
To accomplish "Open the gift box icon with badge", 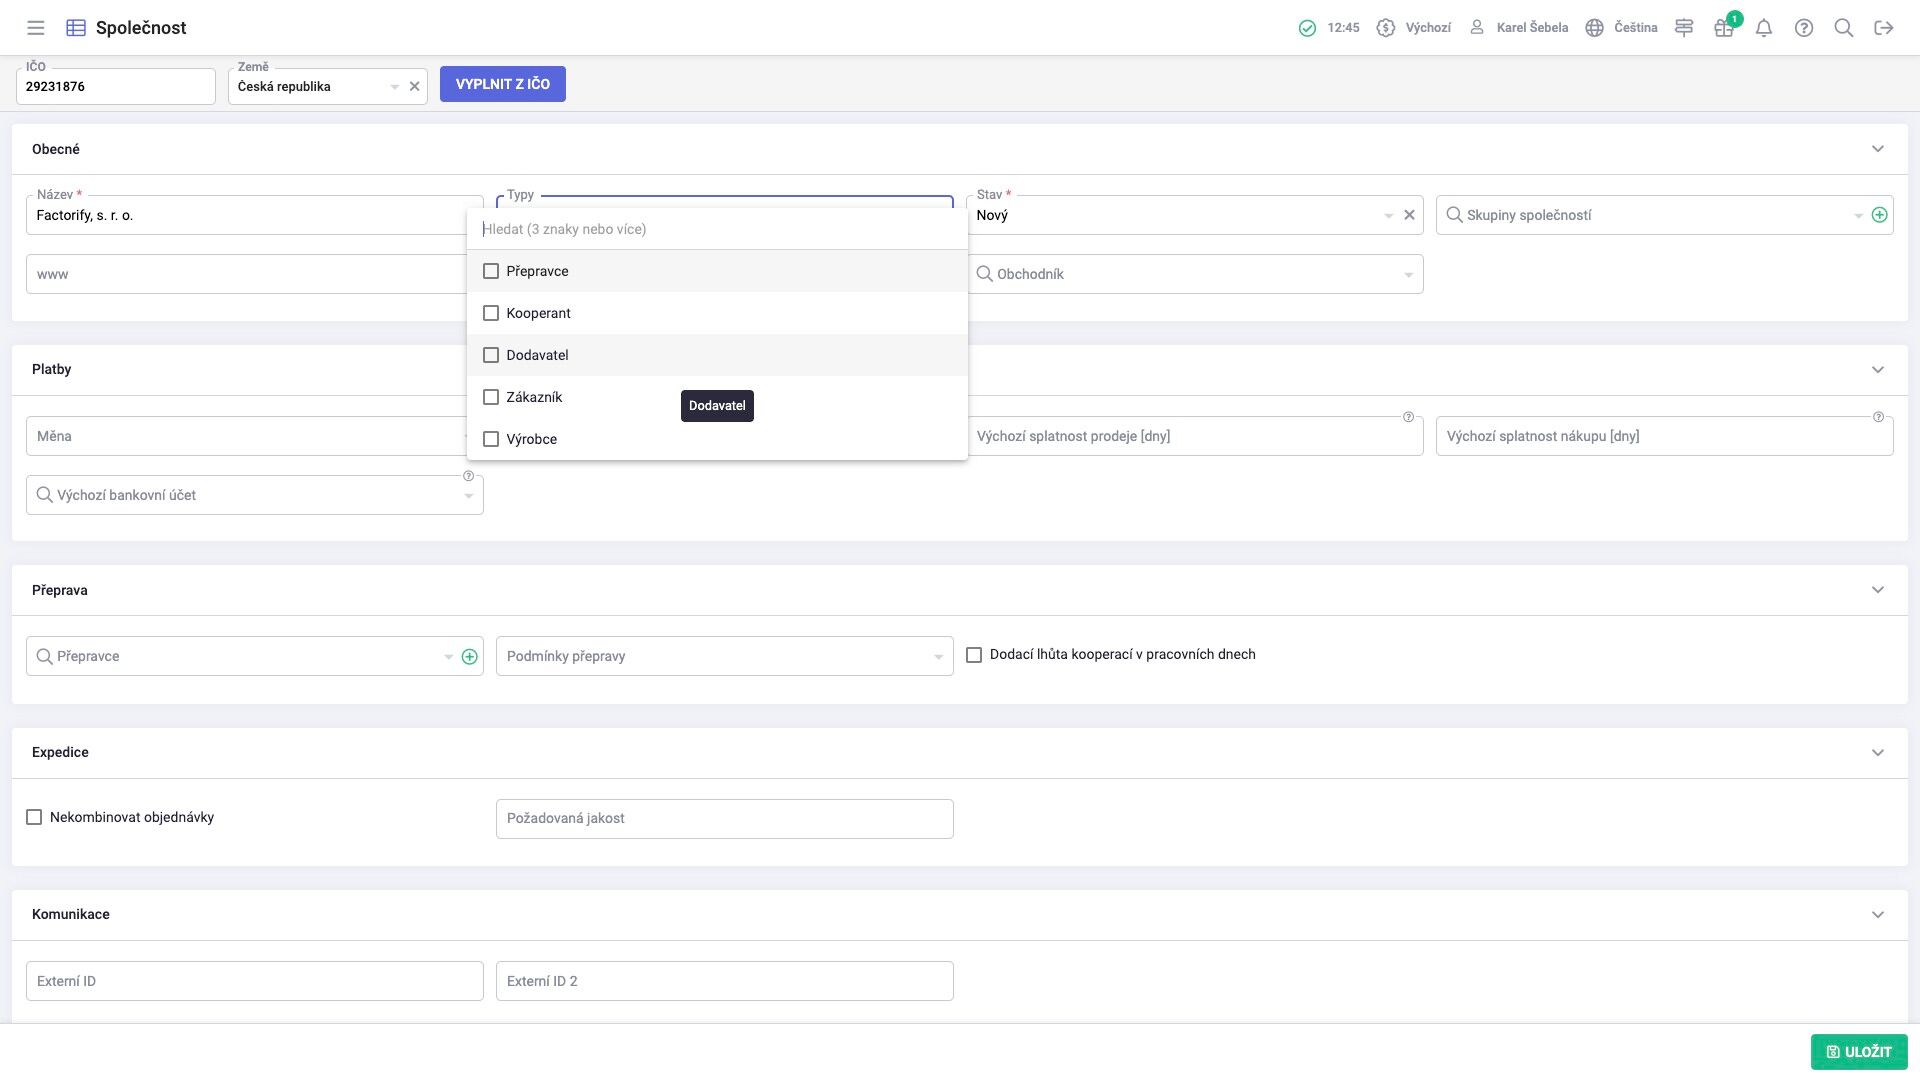I will (1724, 28).
